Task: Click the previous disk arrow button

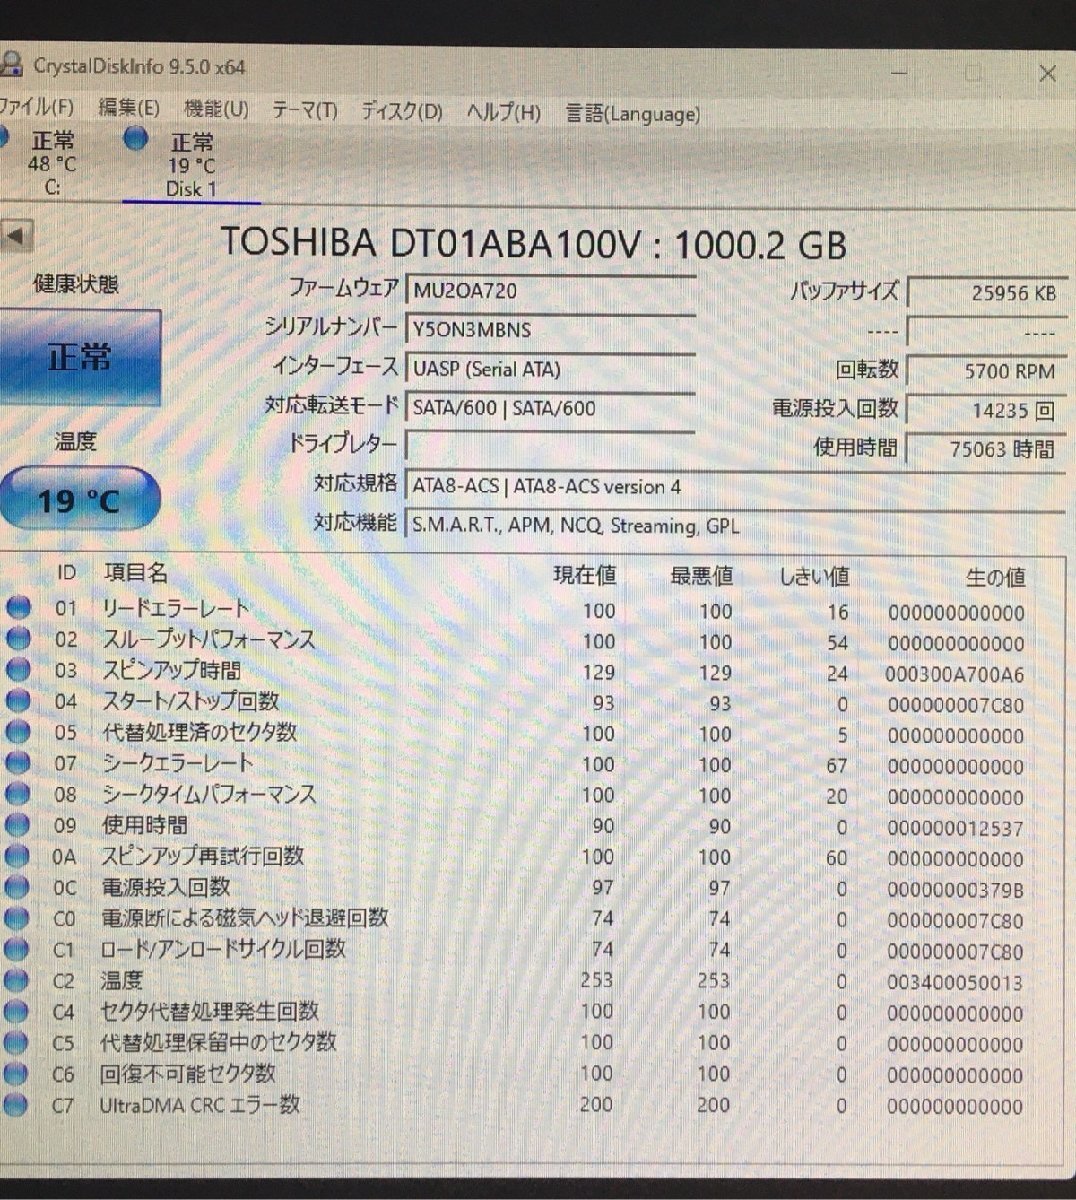Action: (x=16, y=237)
